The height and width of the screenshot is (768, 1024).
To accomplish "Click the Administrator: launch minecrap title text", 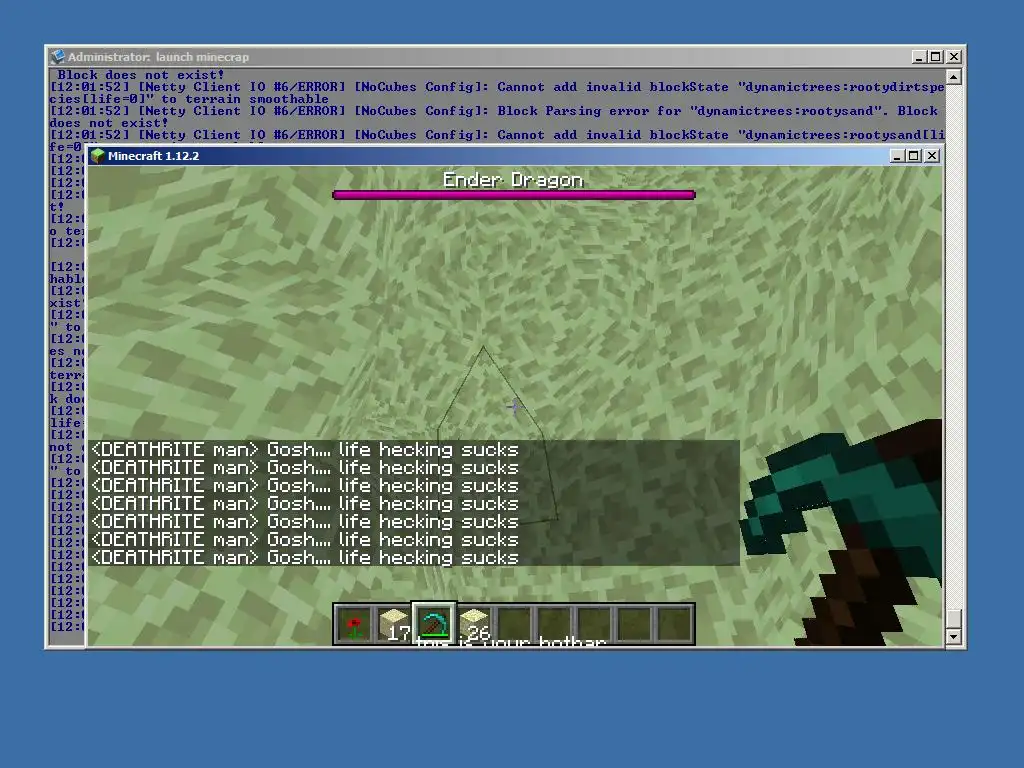I will [158, 57].
